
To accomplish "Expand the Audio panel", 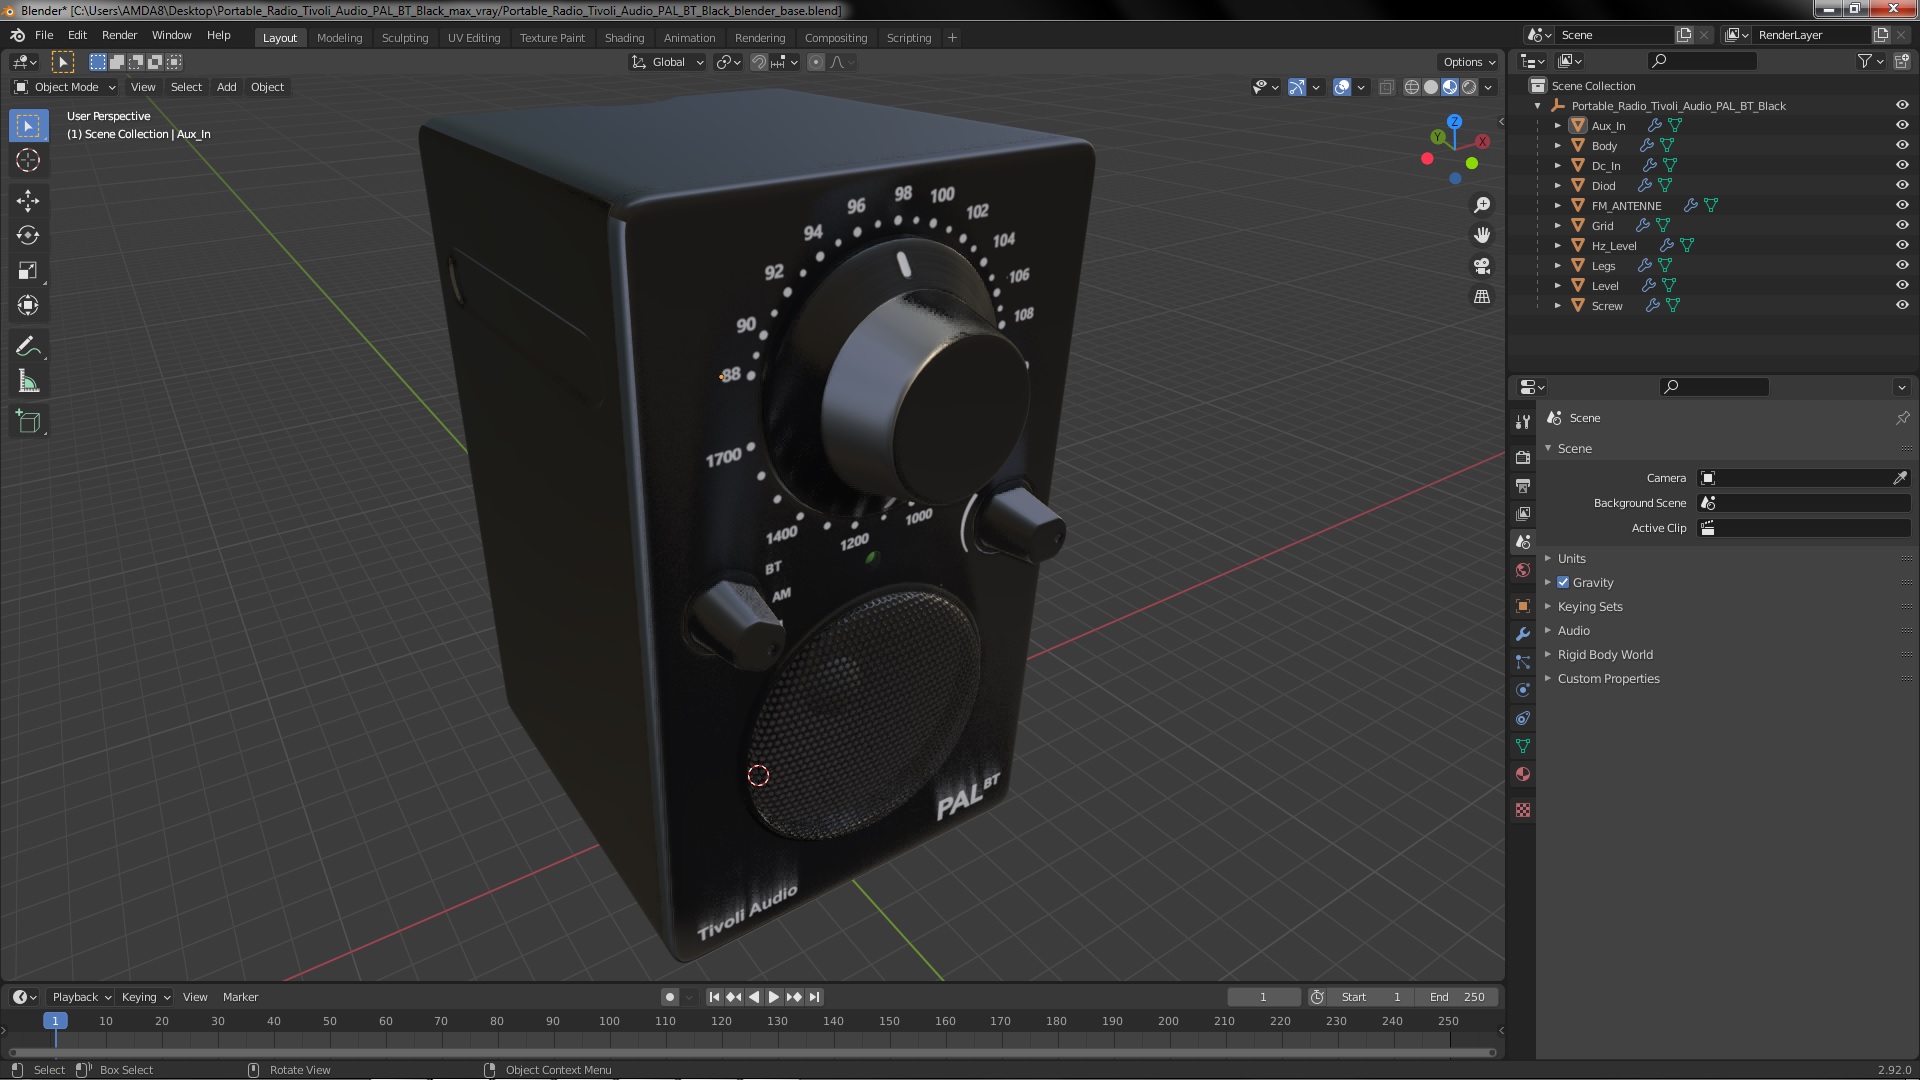I will (x=1573, y=630).
